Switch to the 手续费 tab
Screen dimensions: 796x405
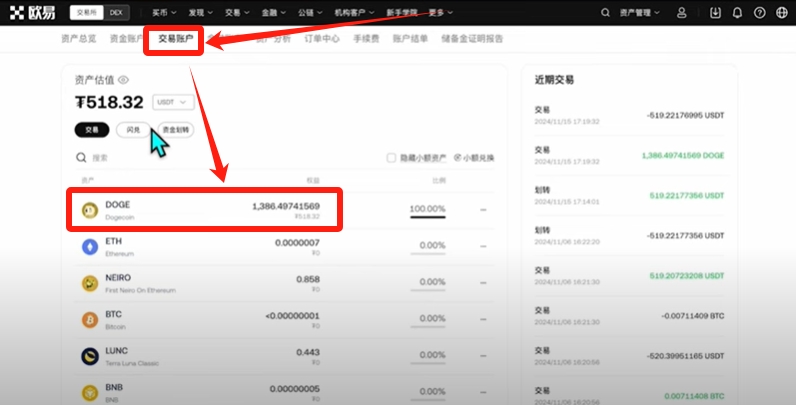[366, 39]
